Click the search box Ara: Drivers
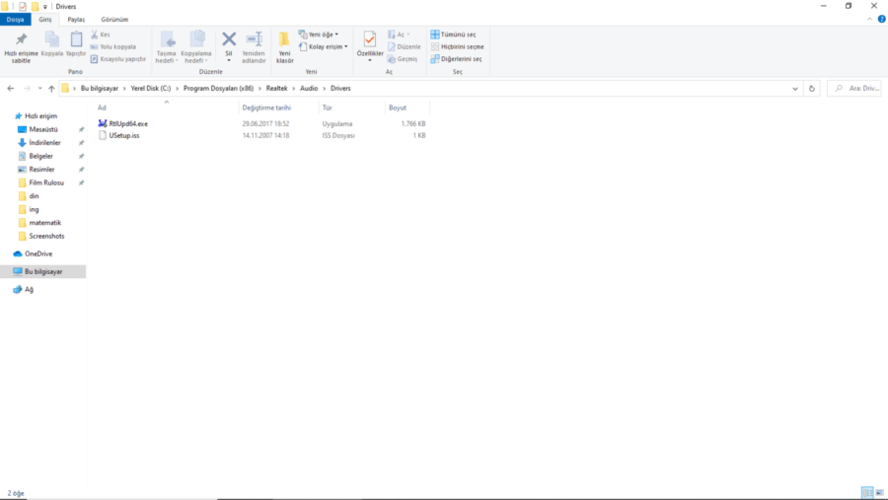888x500 pixels. (855, 88)
